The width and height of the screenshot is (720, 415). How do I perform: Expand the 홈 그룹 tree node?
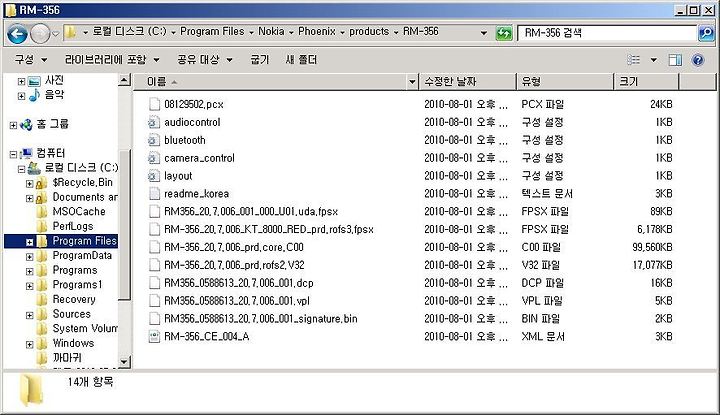pyautogui.click(x=13, y=125)
